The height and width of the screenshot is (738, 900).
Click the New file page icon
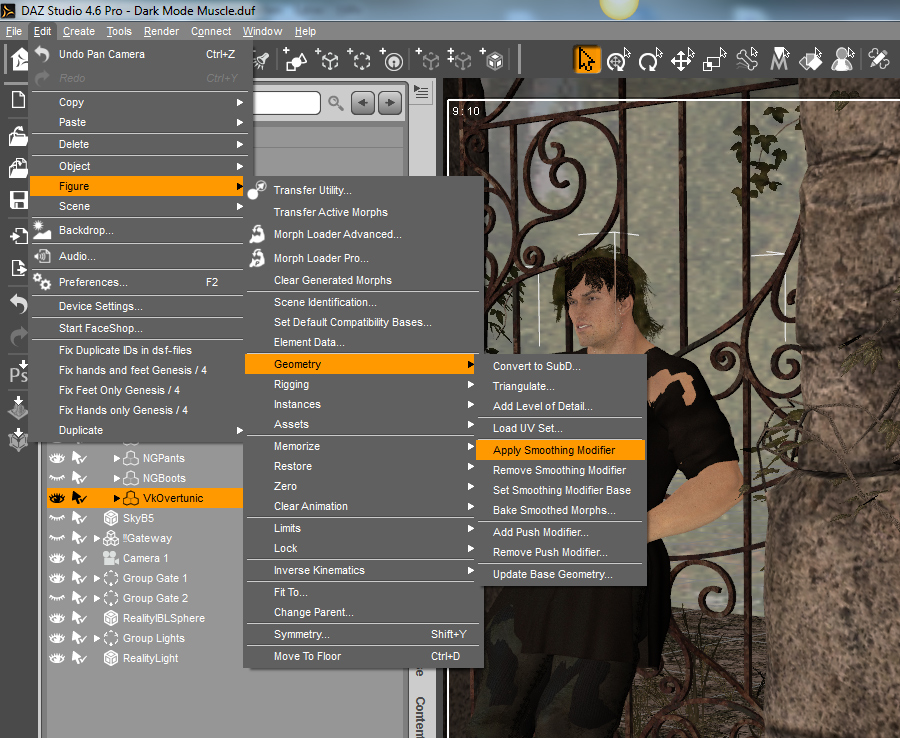18,100
